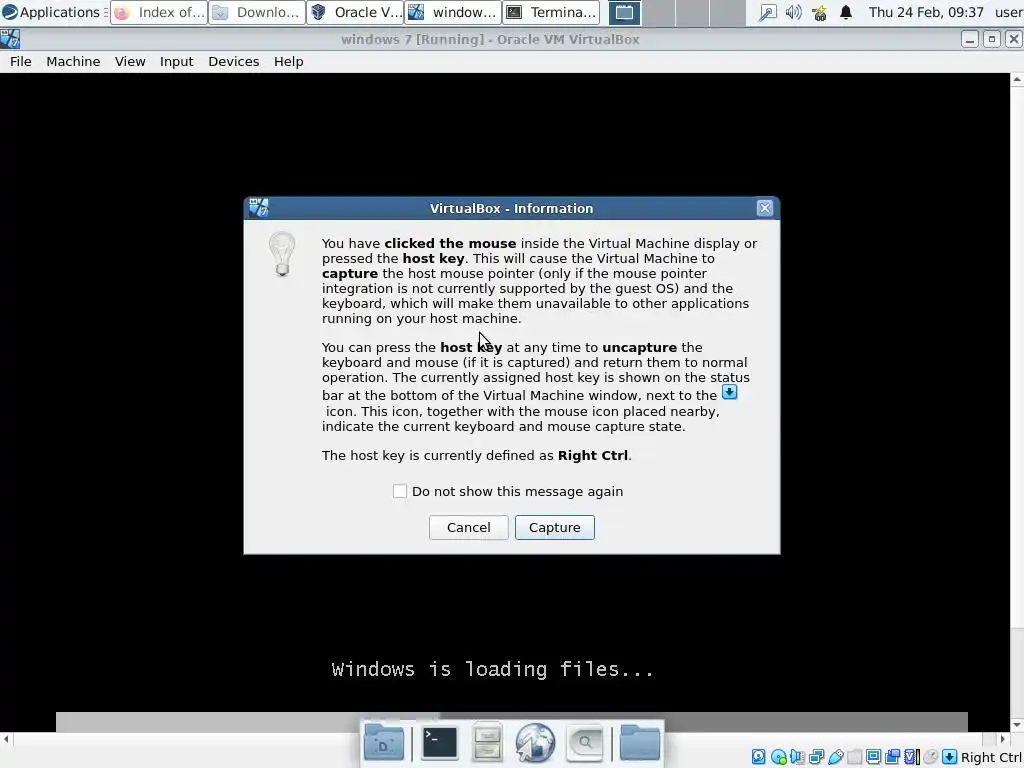Click the Capture button
This screenshot has width=1024, height=768.
[554, 527]
